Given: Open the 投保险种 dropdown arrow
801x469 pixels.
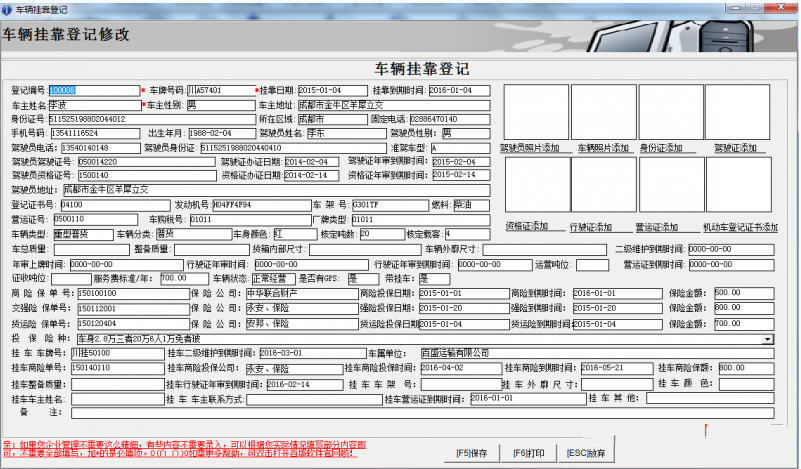Looking at the screenshot, I should tap(768, 339).
